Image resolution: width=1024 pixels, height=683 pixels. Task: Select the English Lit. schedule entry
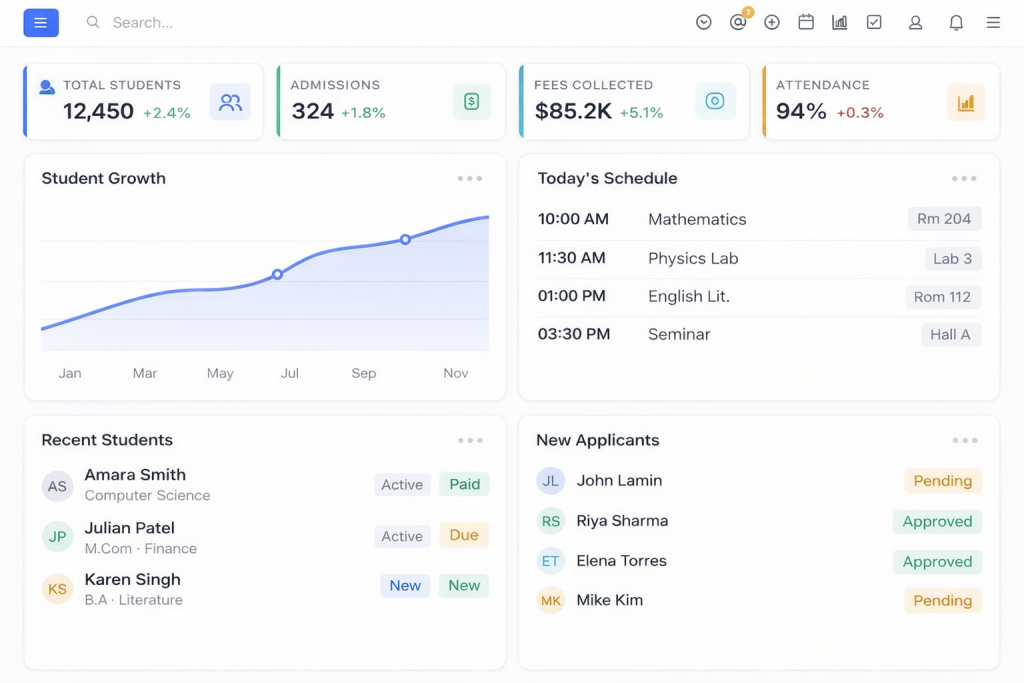759,296
